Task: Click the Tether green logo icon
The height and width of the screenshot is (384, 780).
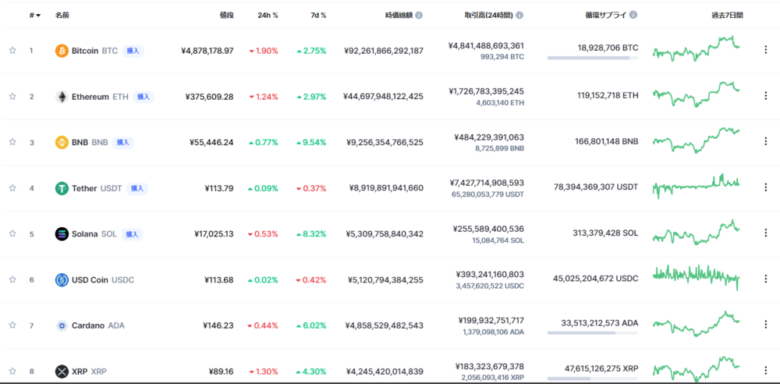Action: (62, 188)
